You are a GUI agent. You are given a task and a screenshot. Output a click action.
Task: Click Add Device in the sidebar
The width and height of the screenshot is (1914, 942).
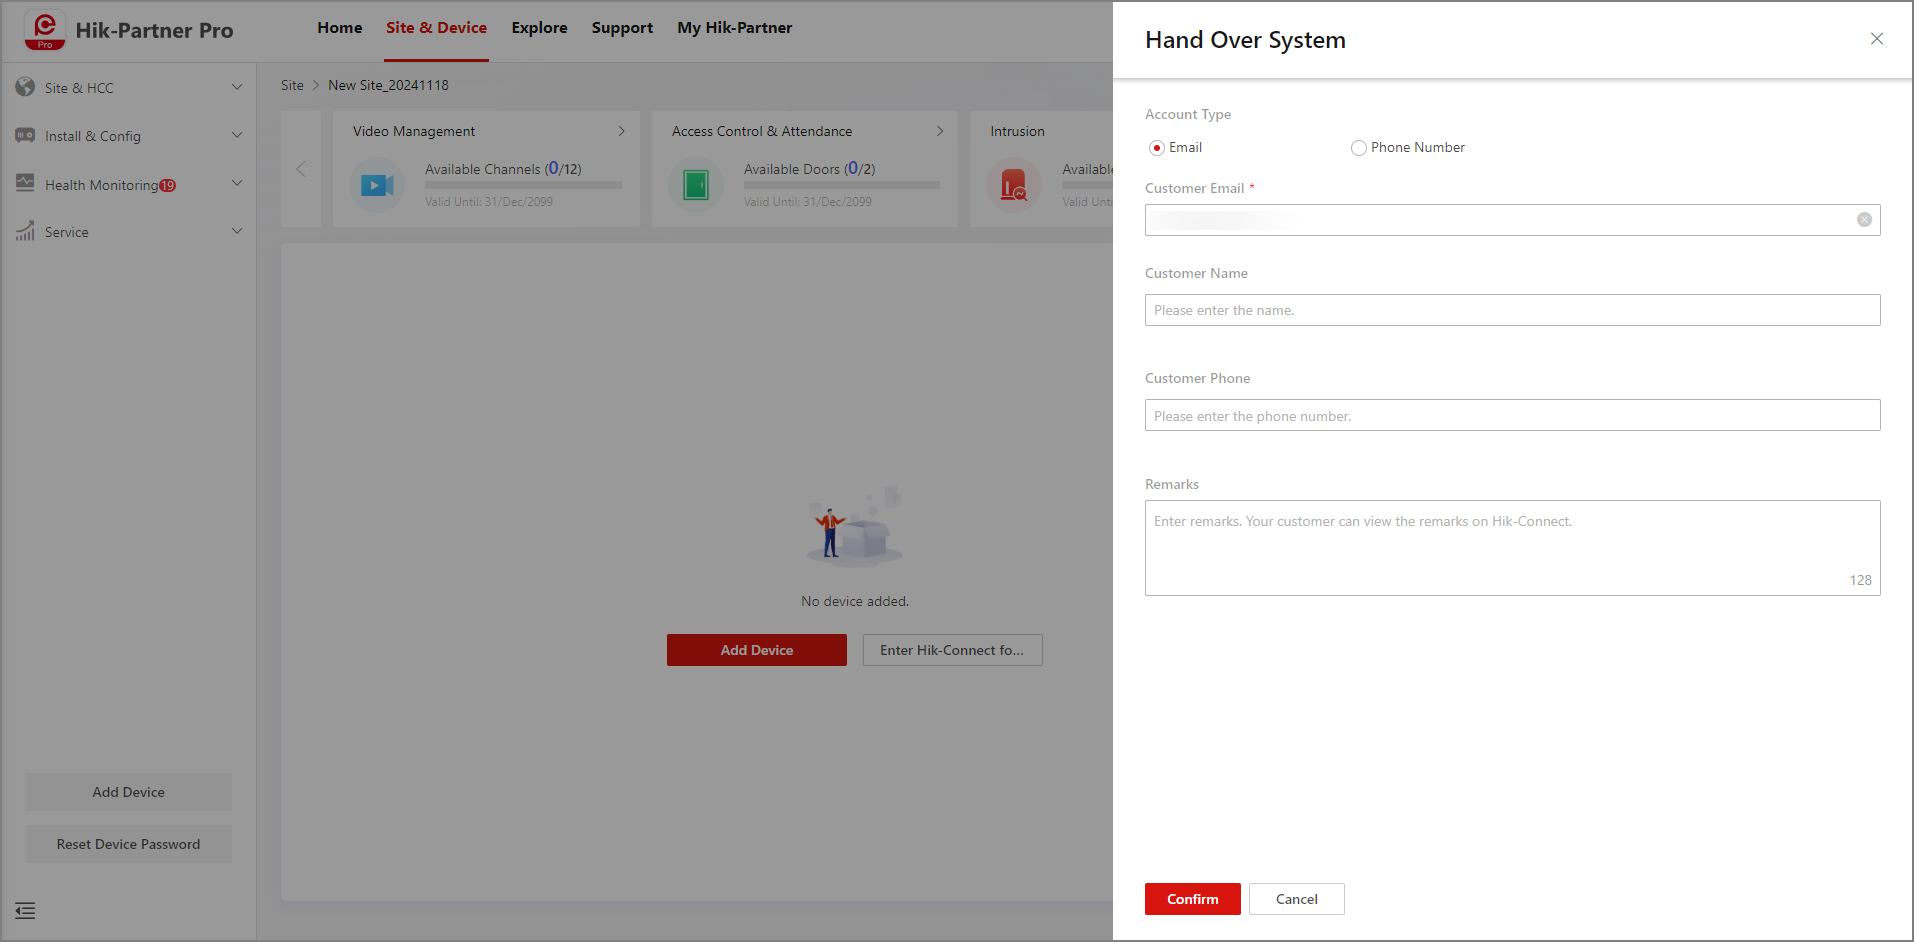(x=129, y=792)
